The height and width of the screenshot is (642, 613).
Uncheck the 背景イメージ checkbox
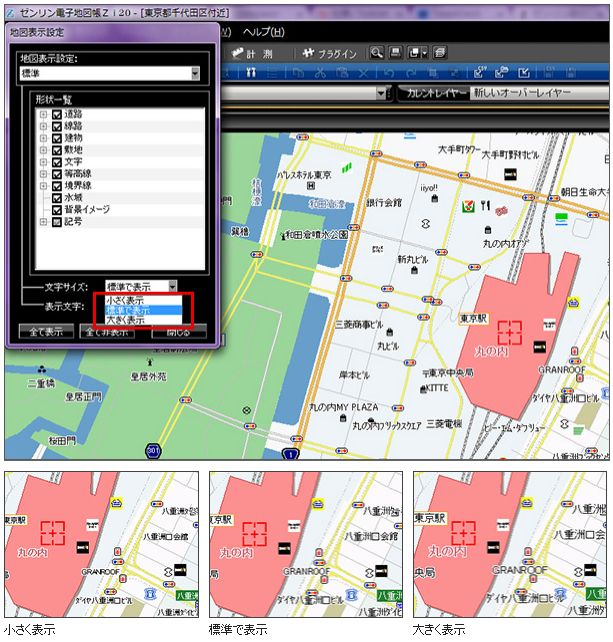(57, 210)
